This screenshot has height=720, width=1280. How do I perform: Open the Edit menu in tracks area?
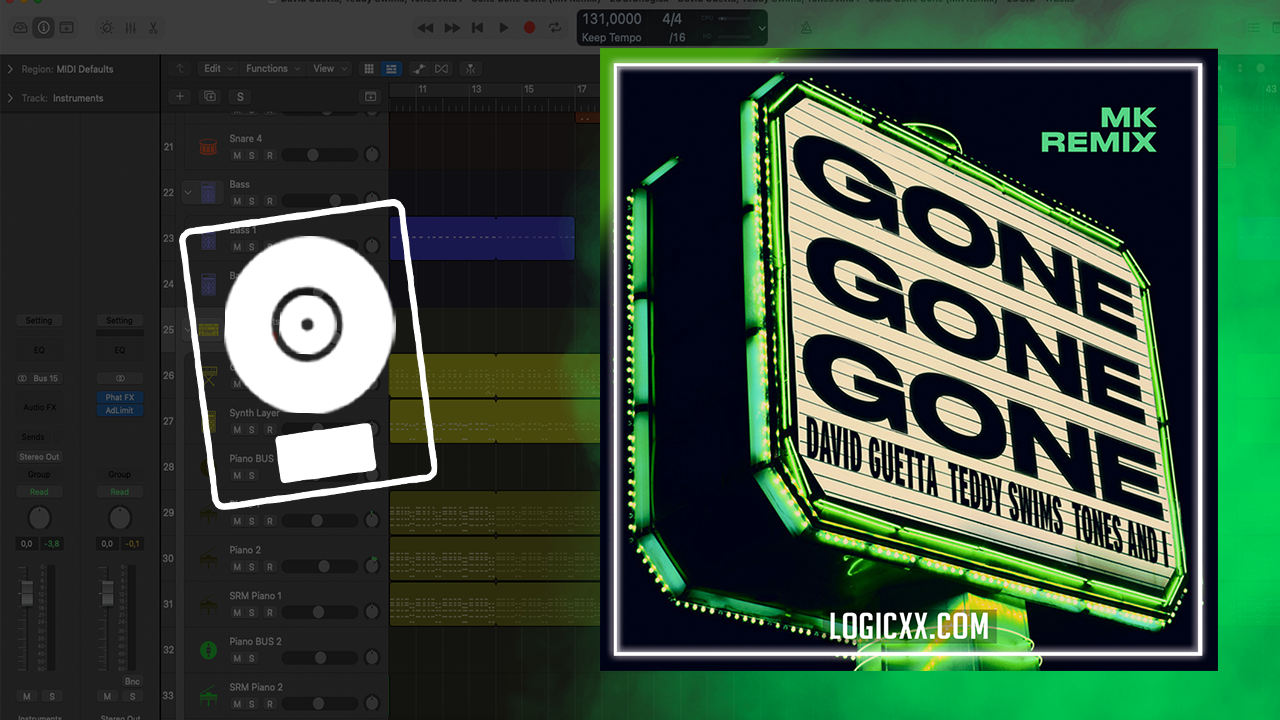[217, 69]
